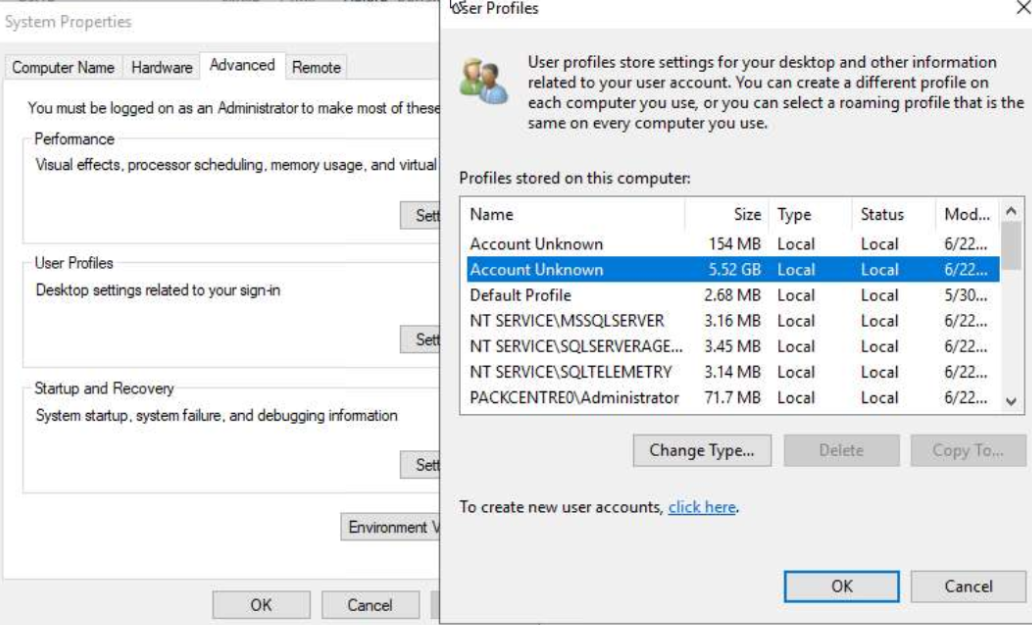
Task: Close the User Profiles dialog
Action: click(x=1023, y=8)
